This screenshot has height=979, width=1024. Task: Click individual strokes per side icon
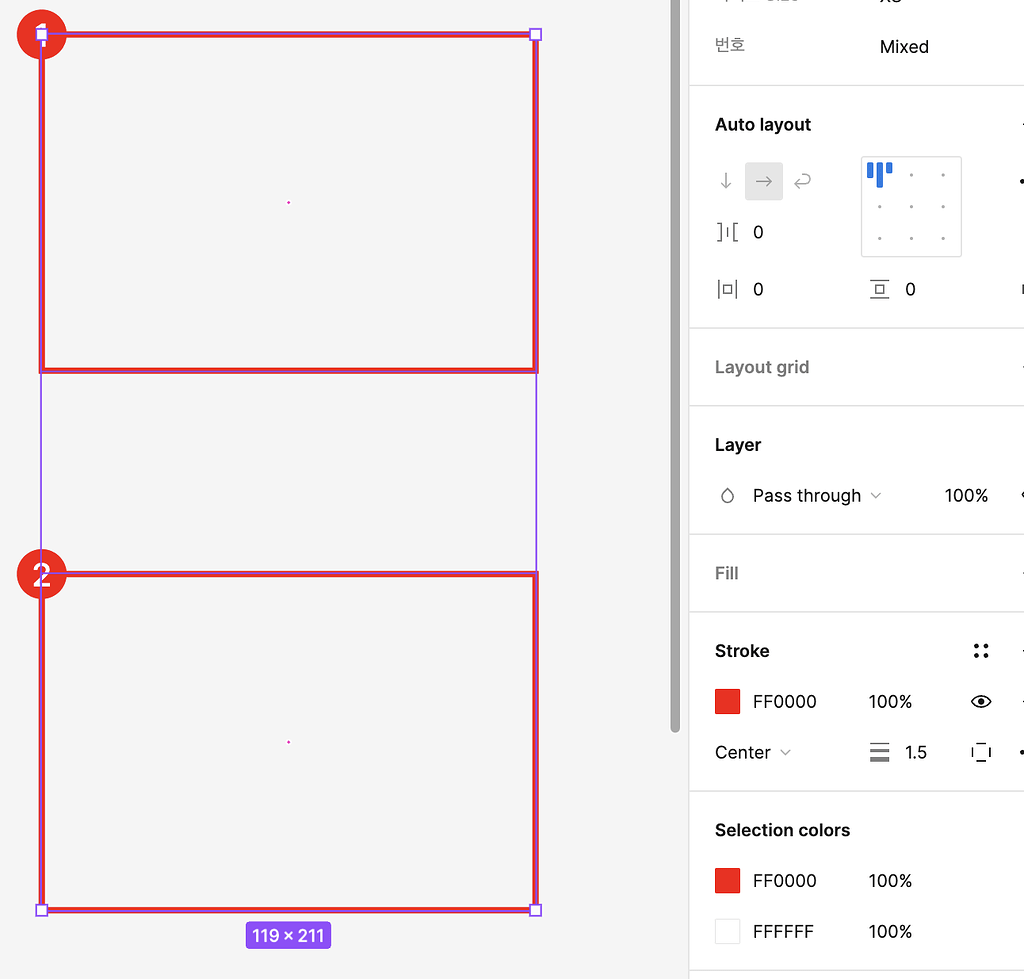click(x=981, y=752)
